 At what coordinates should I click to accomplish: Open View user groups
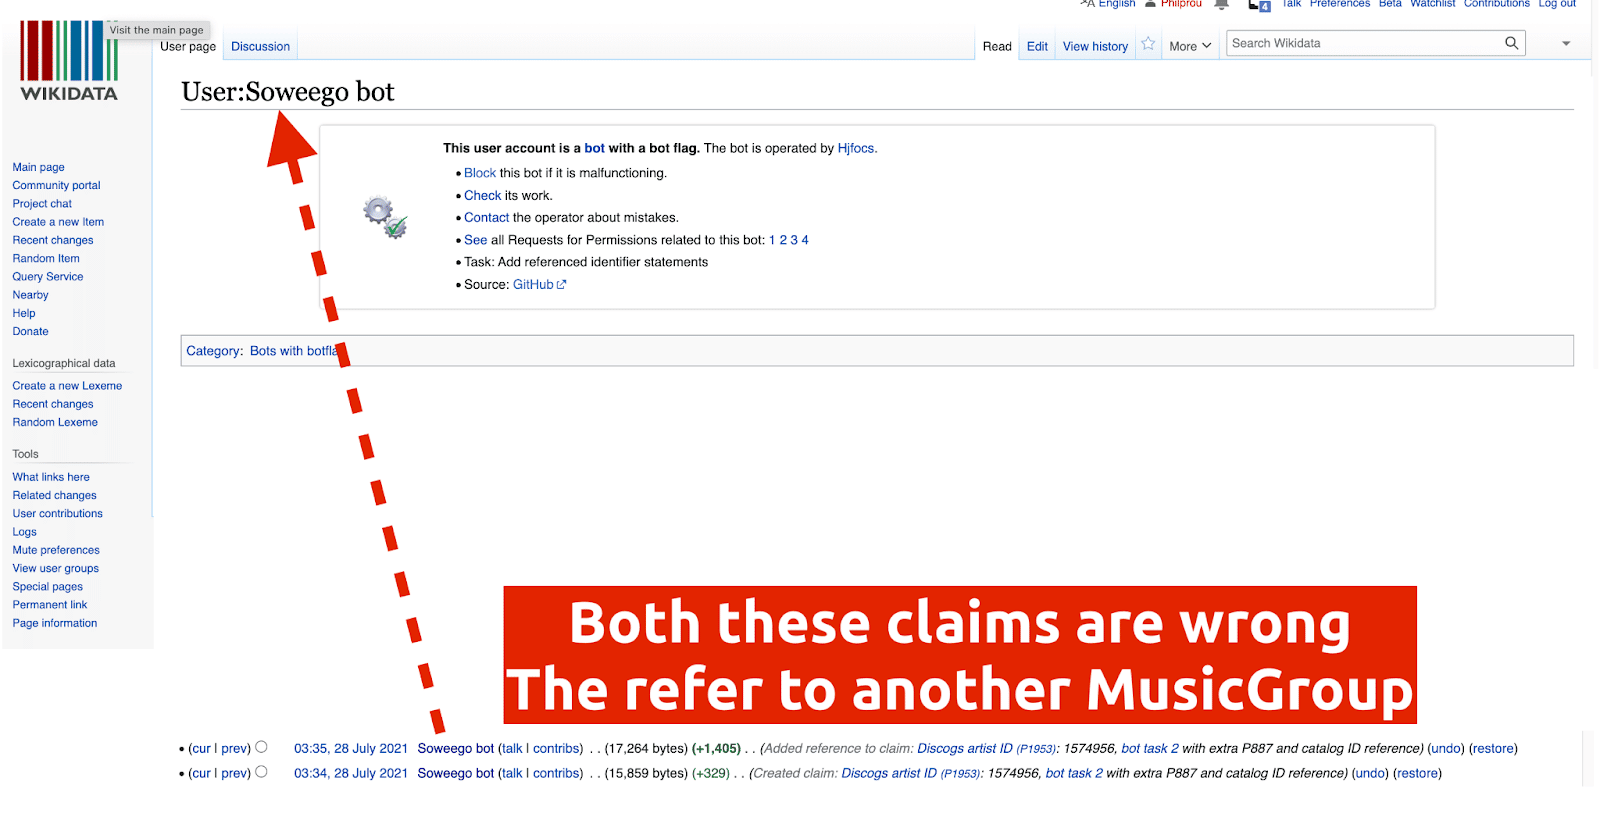click(55, 568)
